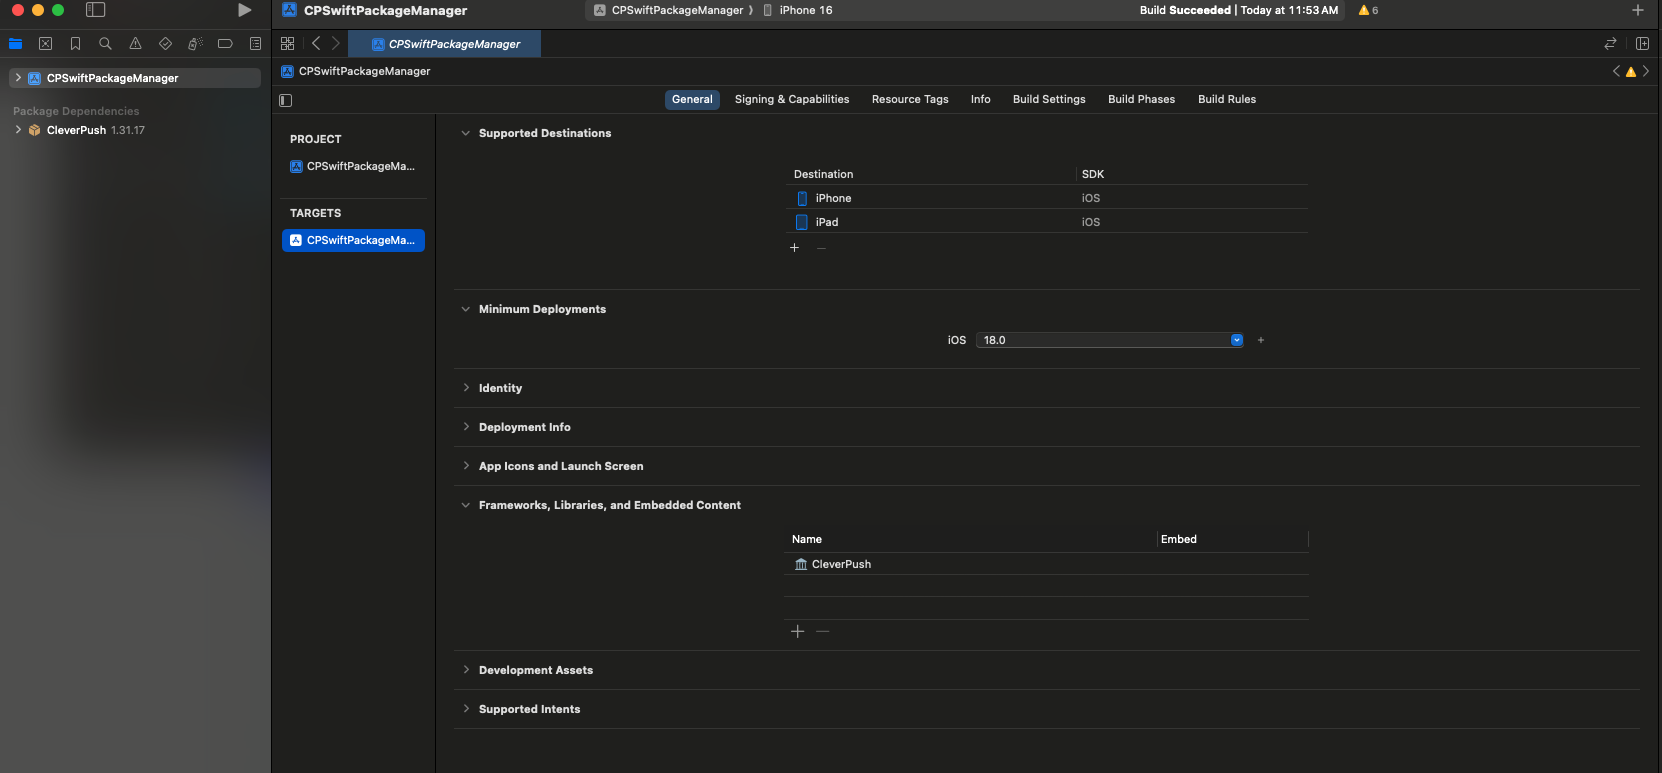Viewport: 1662px width, 773px height.
Task: Open the Issue navigator warning icon
Action: coord(135,44)
